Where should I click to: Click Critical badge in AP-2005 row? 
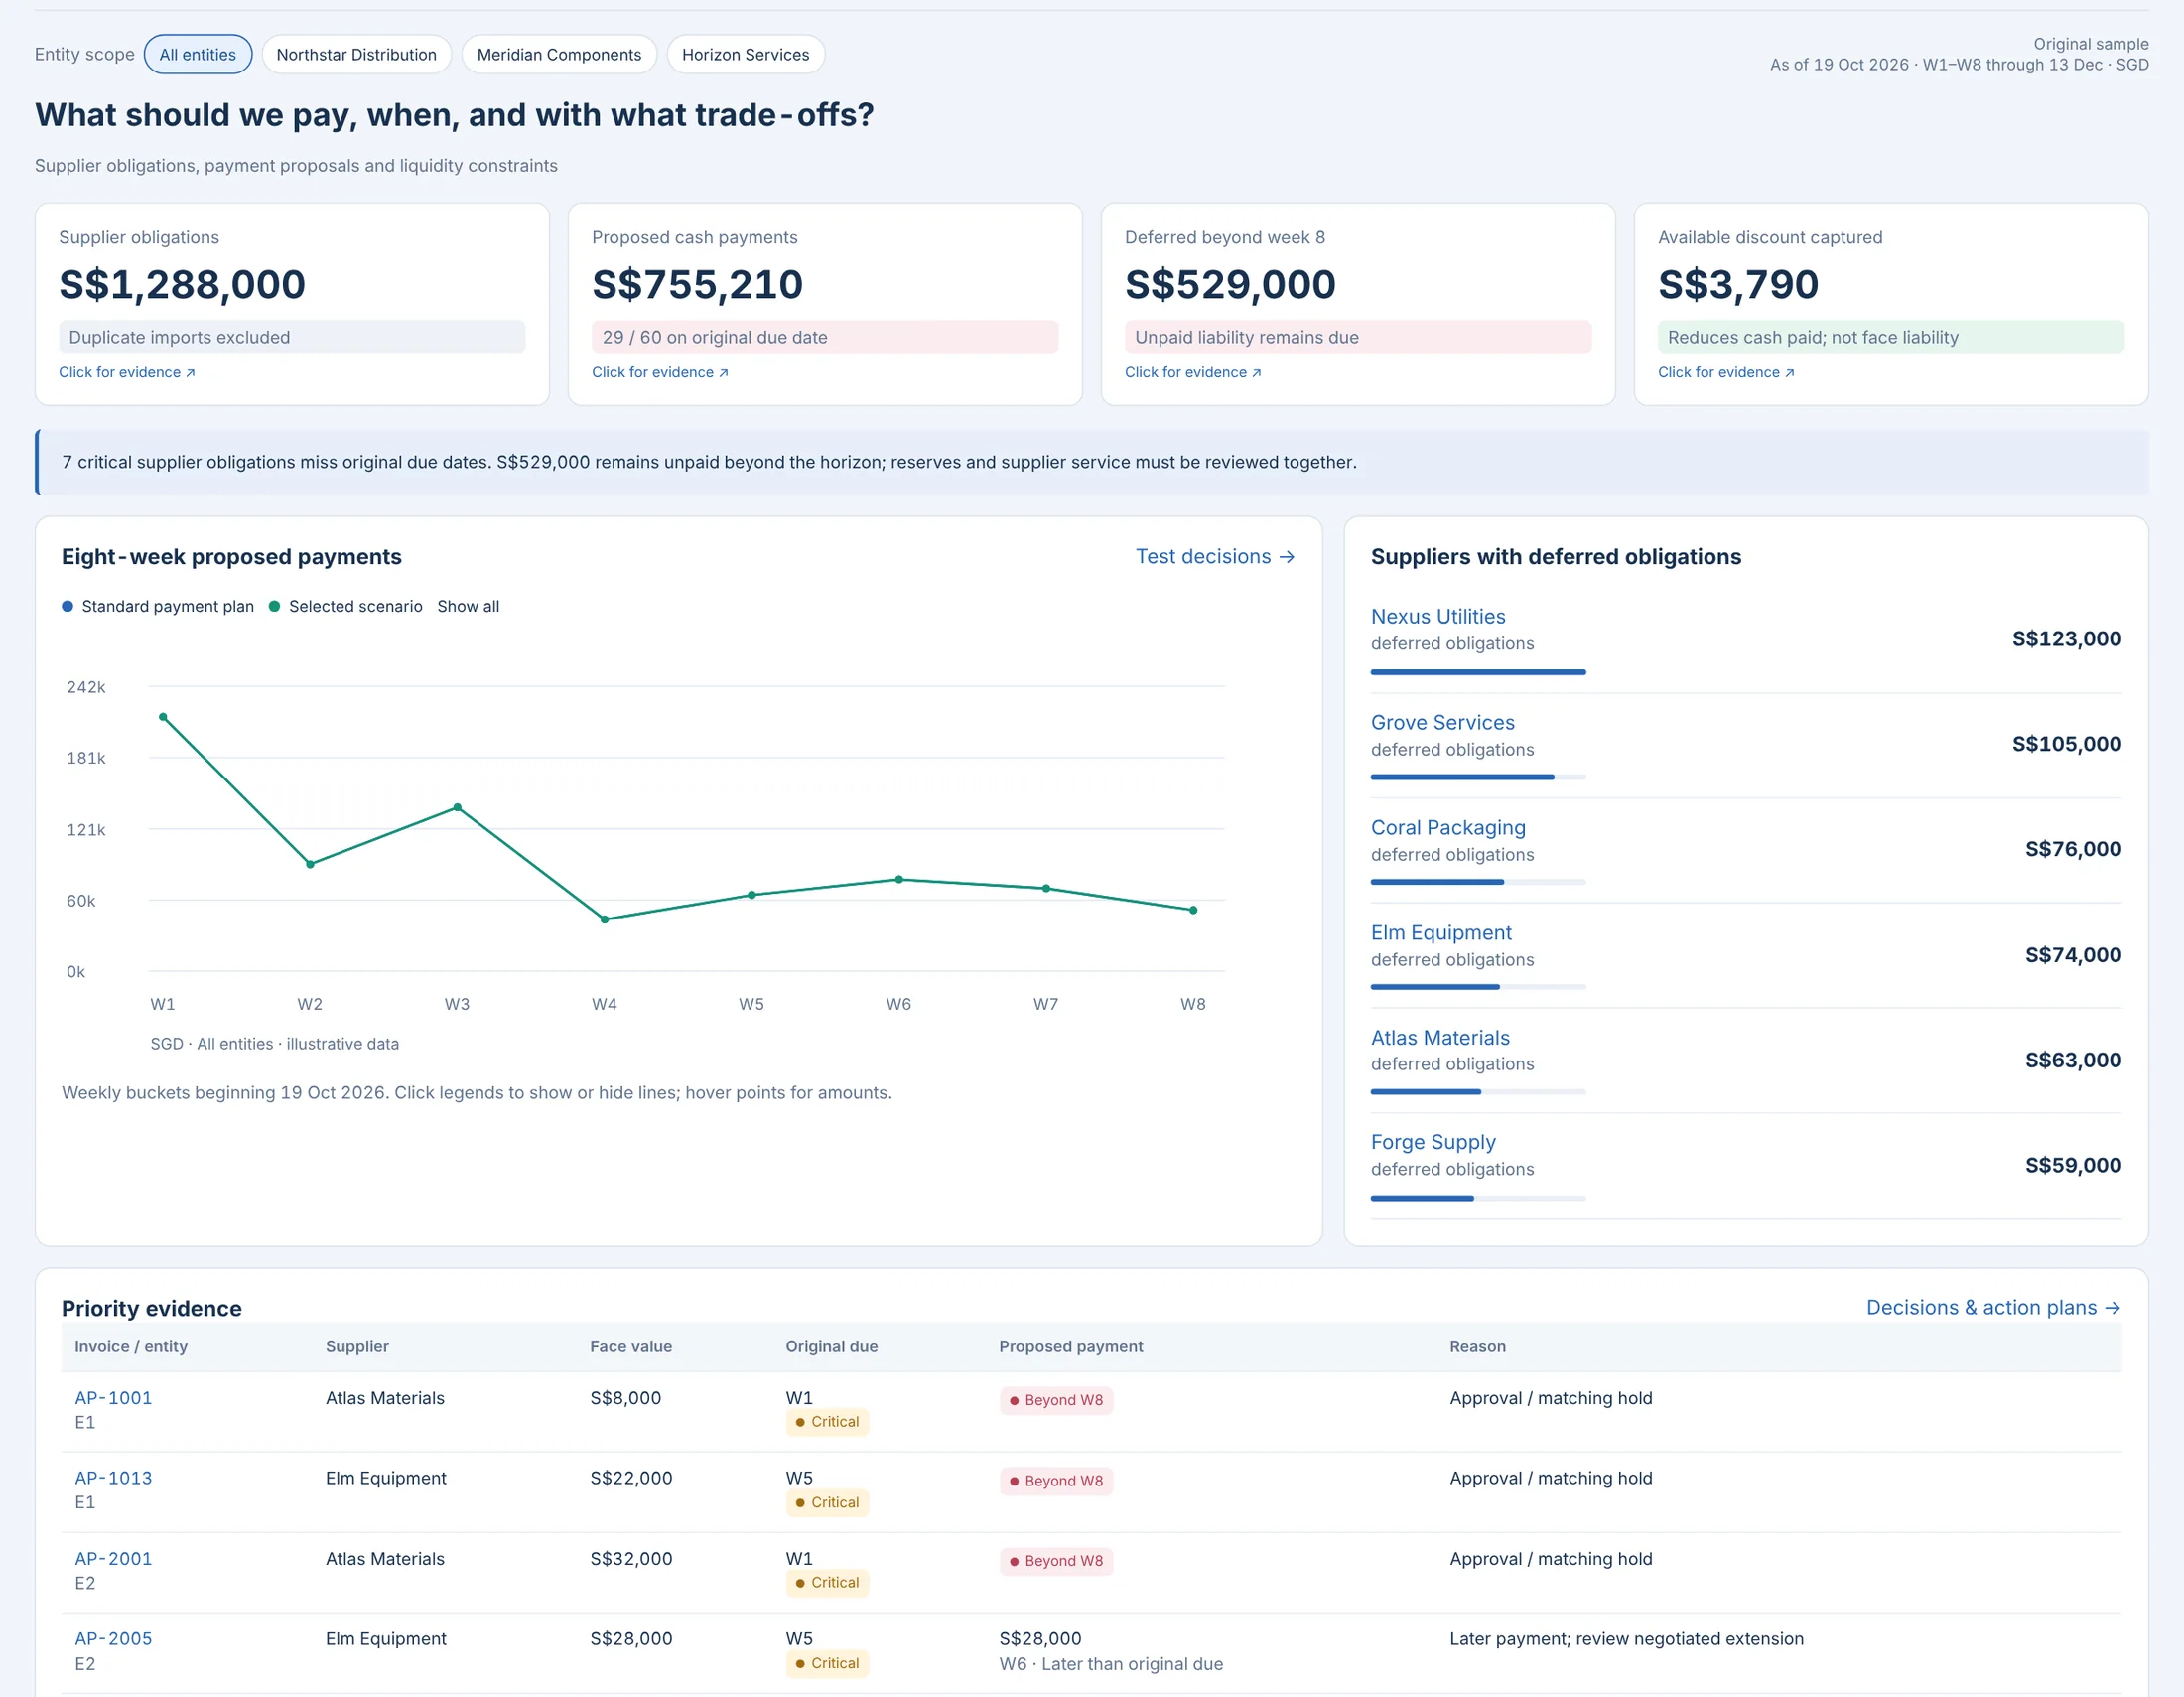pyautogui.click(x=827, y=1663)
